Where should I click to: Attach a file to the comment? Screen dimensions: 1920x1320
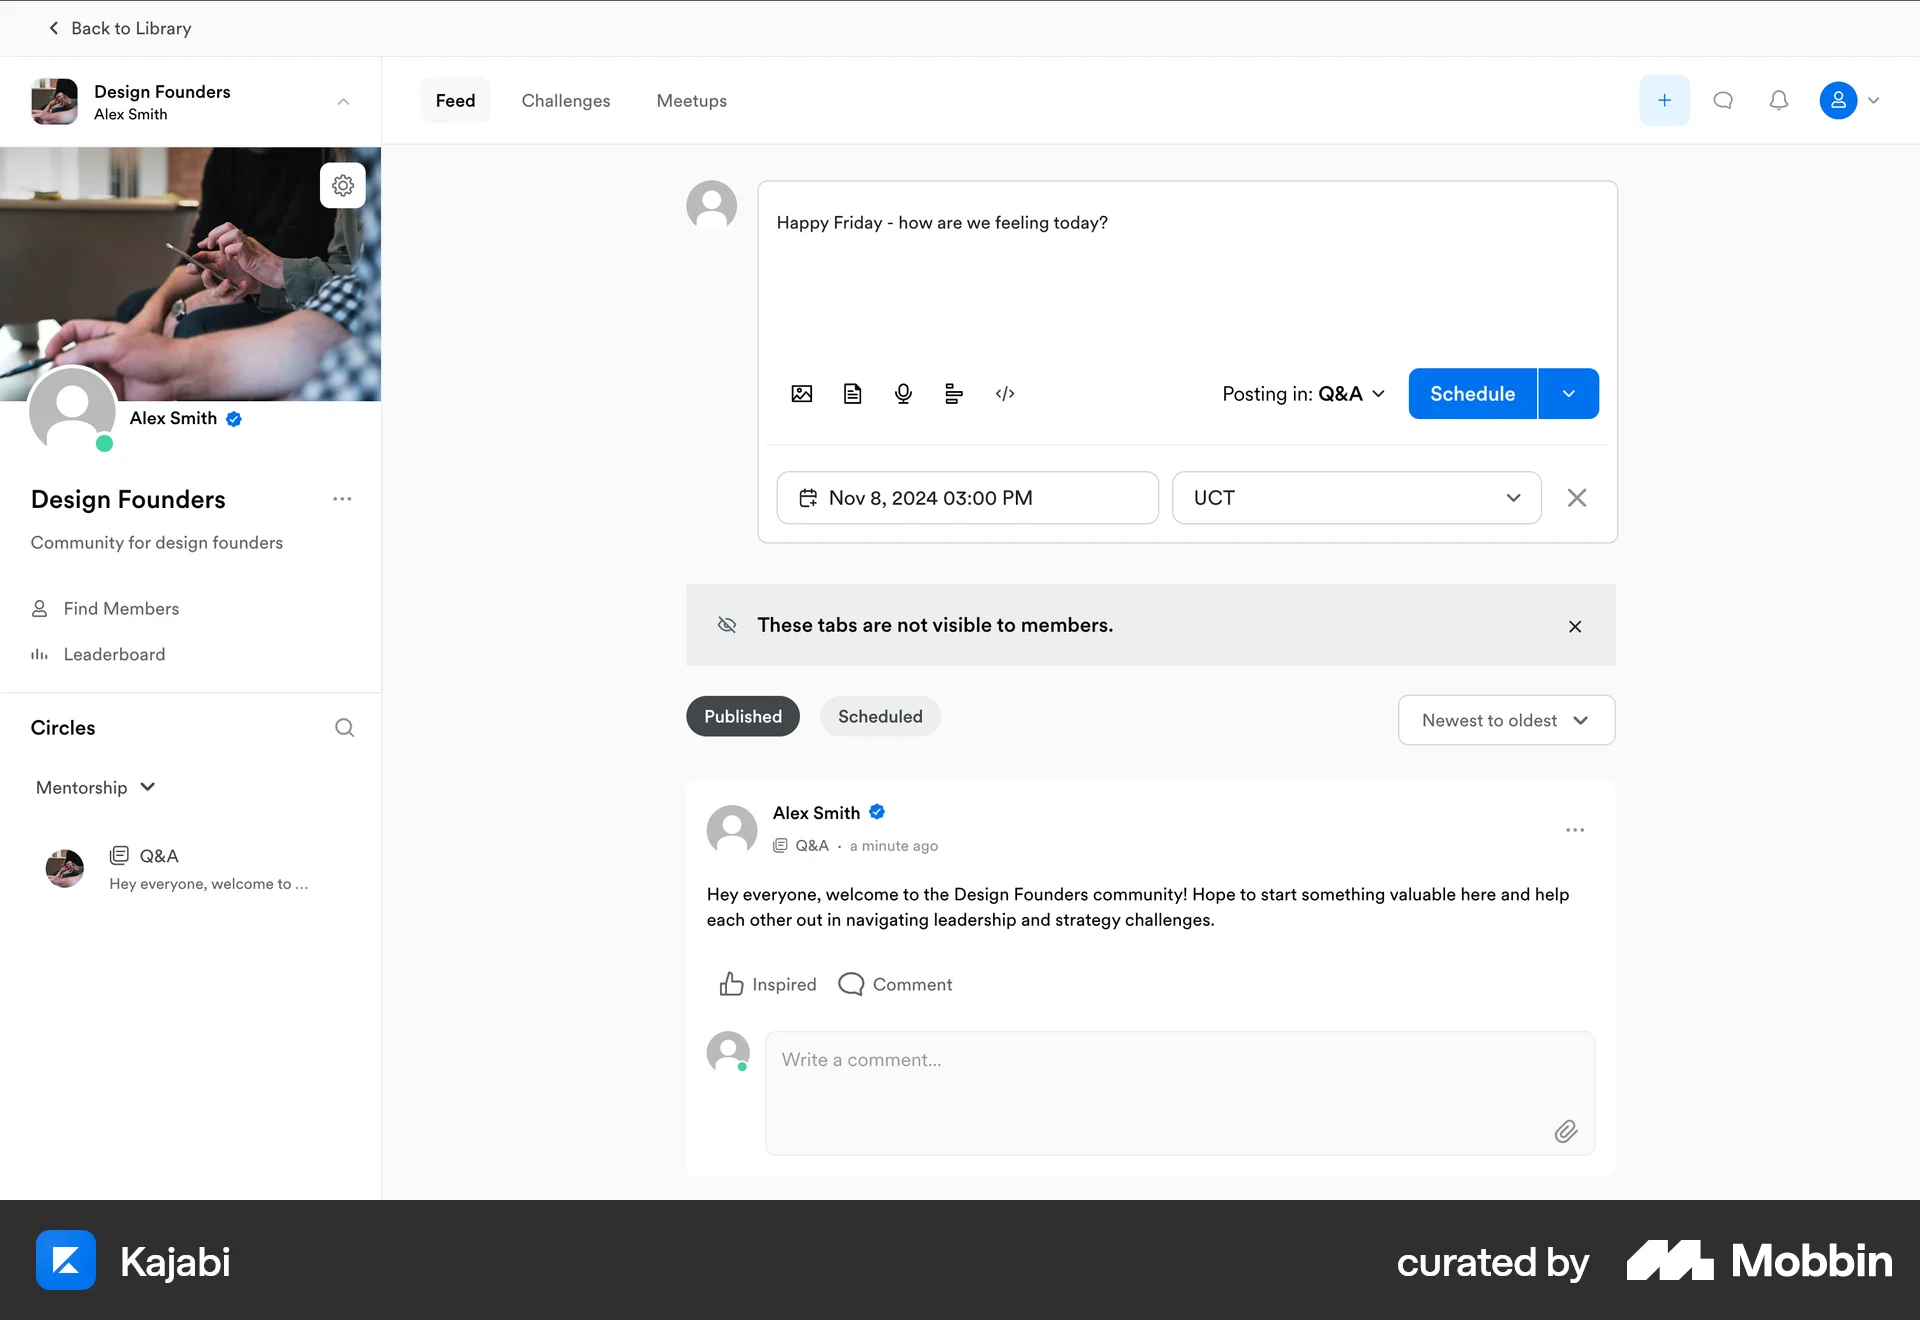coord(1566,1131)
